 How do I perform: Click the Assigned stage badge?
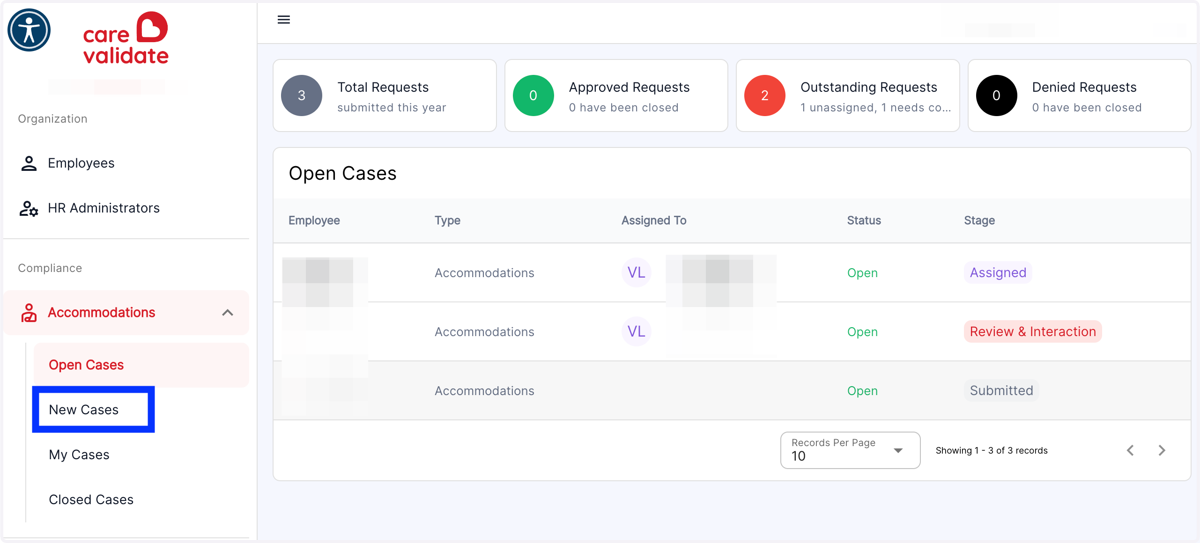click(998, 273)
